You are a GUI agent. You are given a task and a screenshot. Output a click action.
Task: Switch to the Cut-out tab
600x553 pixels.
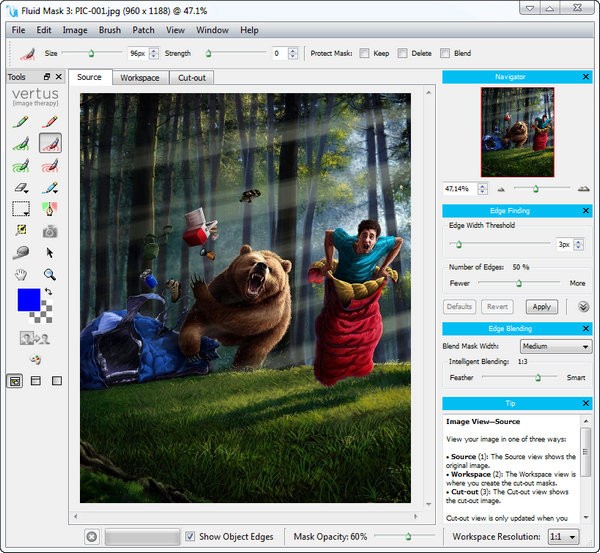pos(192,78)
